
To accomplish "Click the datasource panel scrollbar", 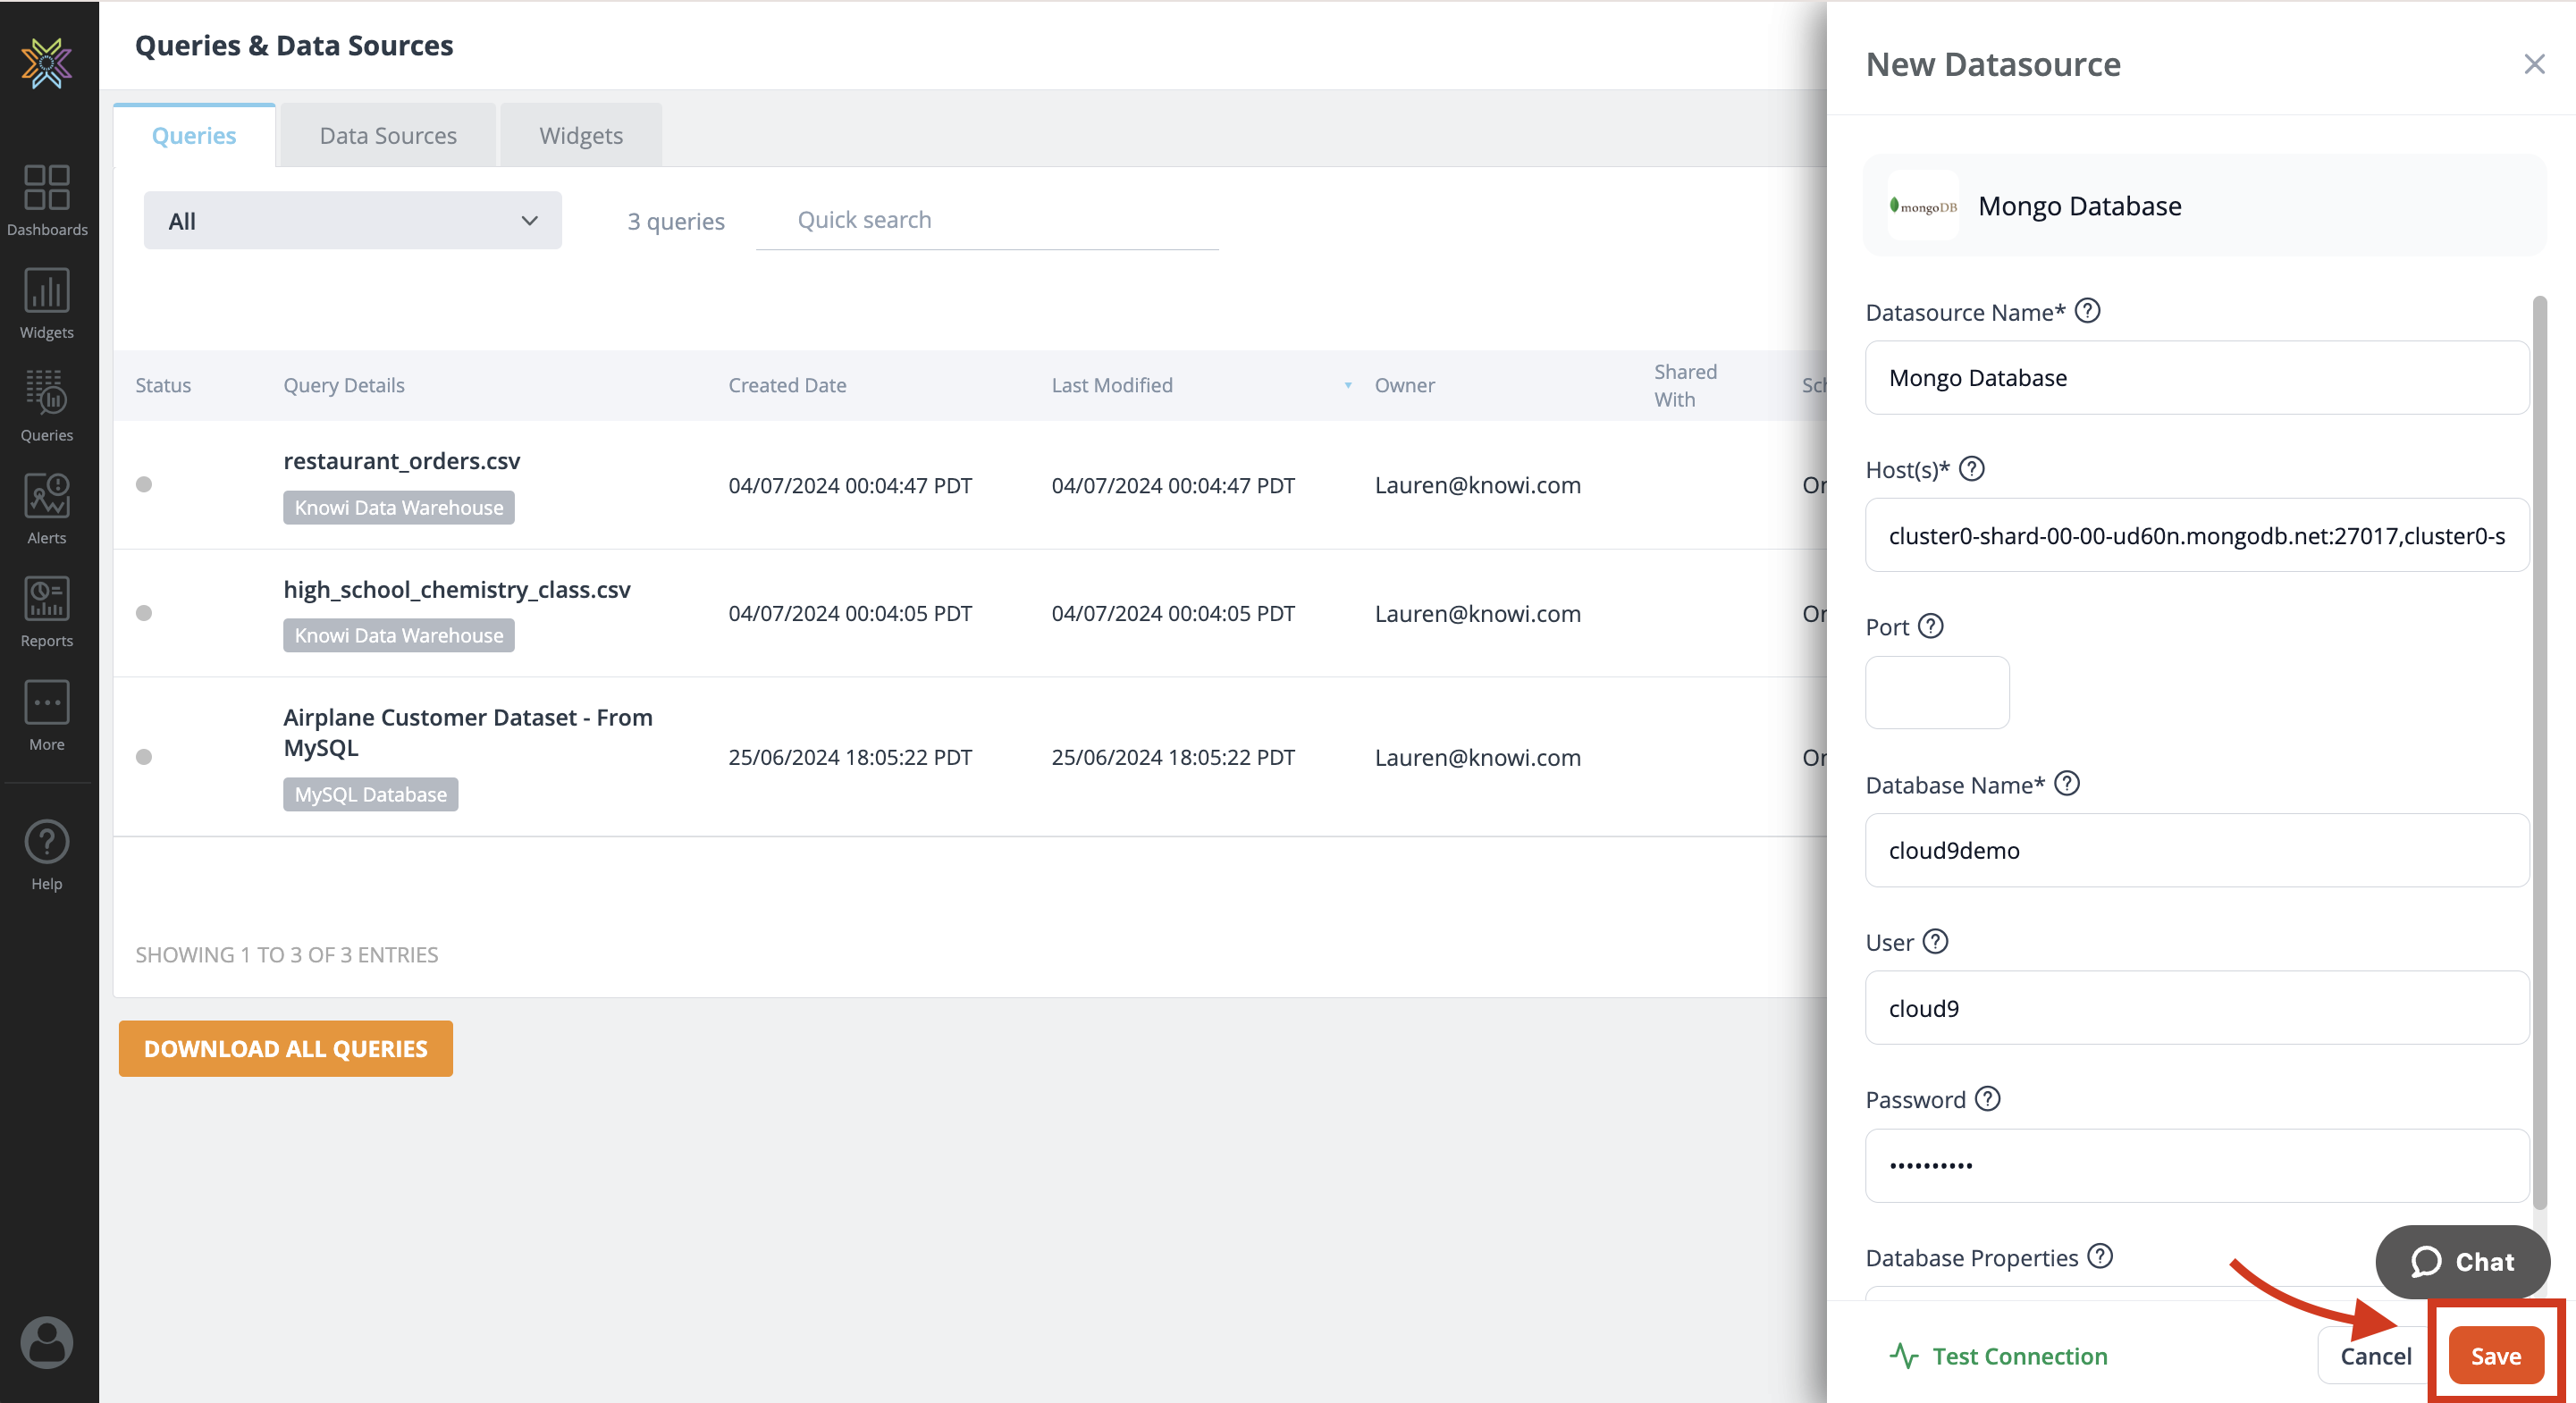I will [x=2540, y=750].
